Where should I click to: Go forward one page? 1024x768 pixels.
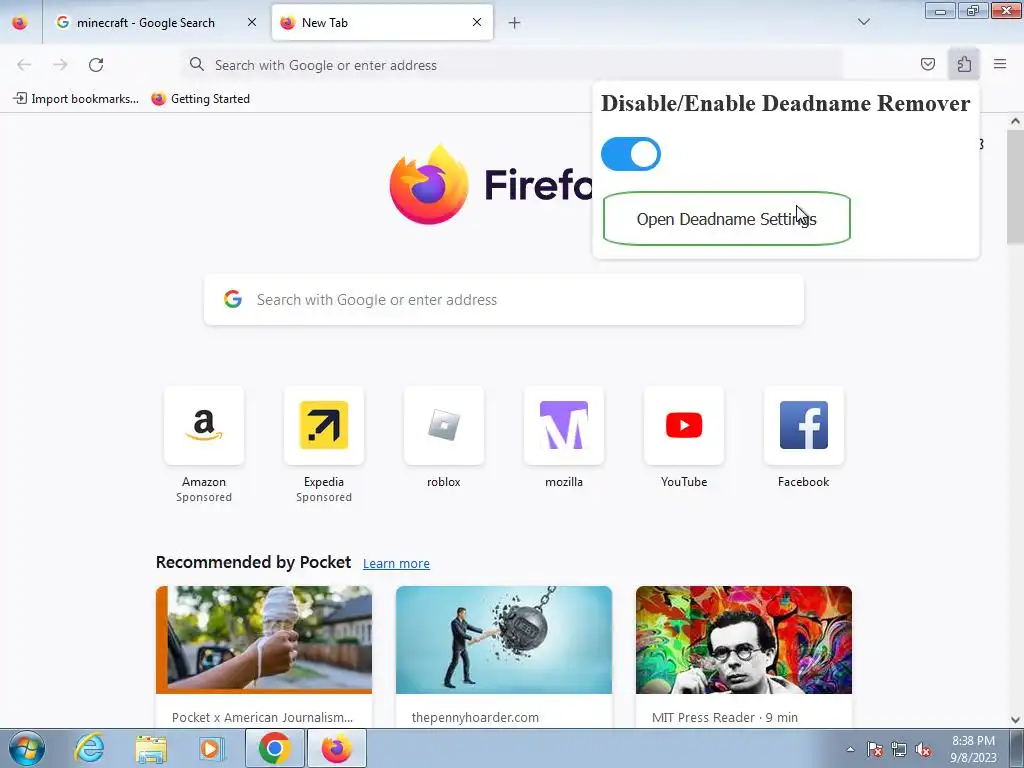click(60, 65)
